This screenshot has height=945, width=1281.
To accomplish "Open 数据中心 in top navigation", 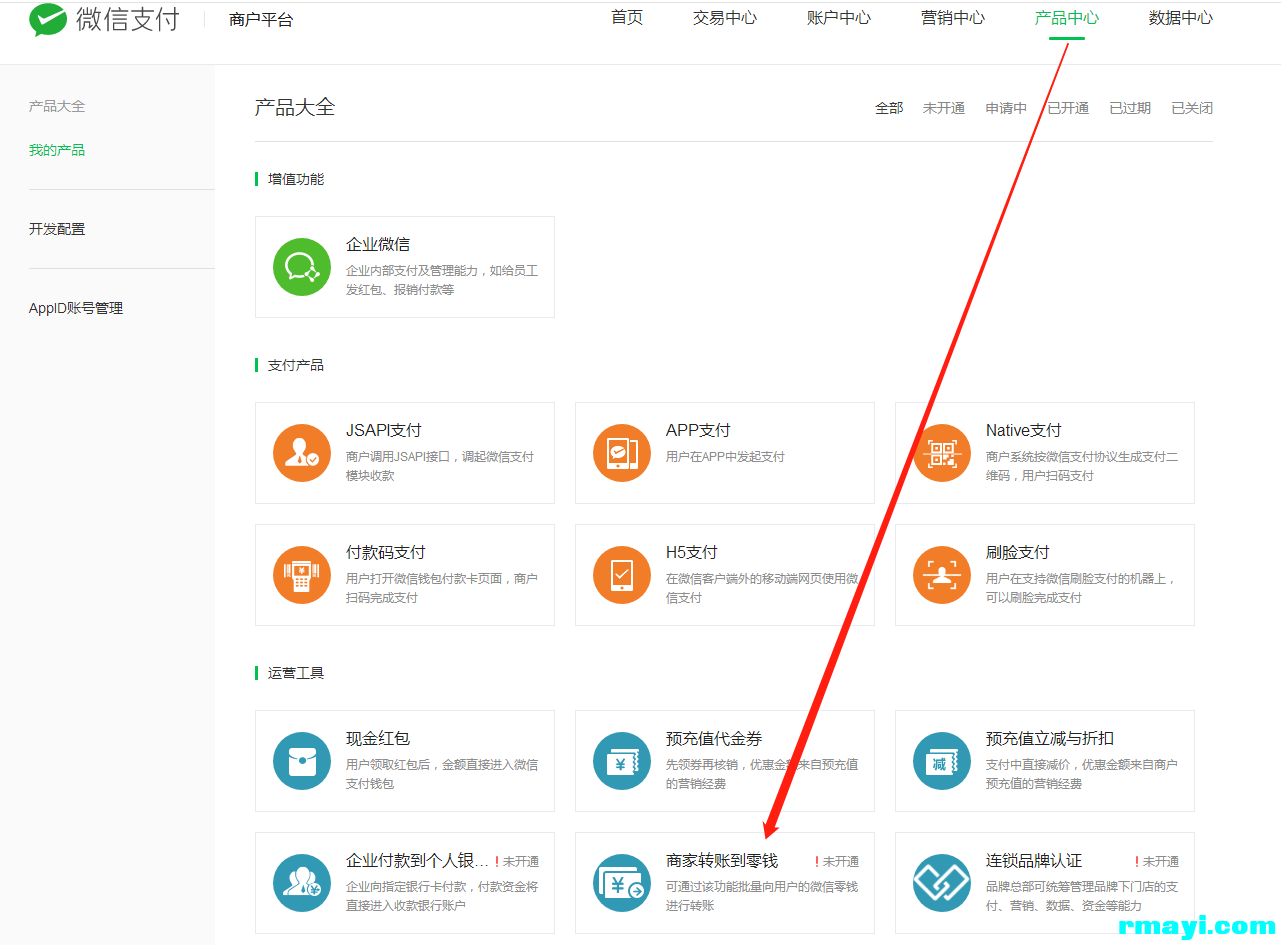I will (x=1181, y=18).
